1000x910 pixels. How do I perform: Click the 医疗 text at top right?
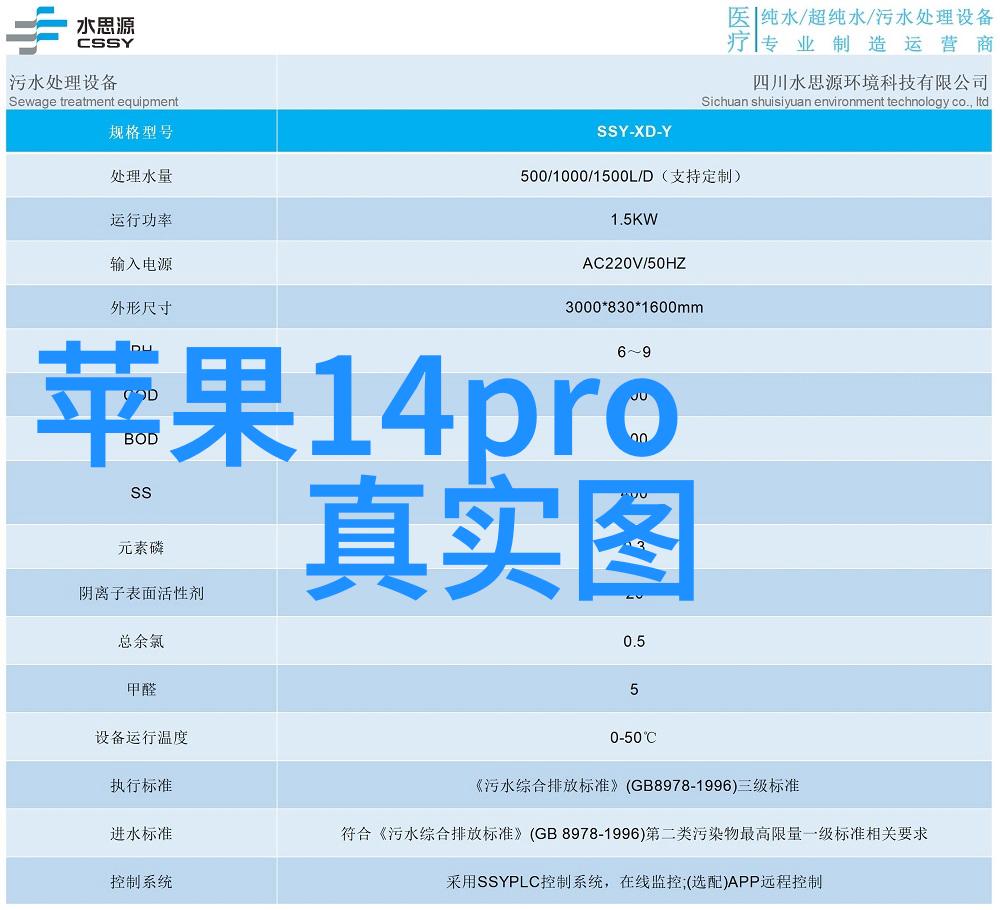coord(739,29)
